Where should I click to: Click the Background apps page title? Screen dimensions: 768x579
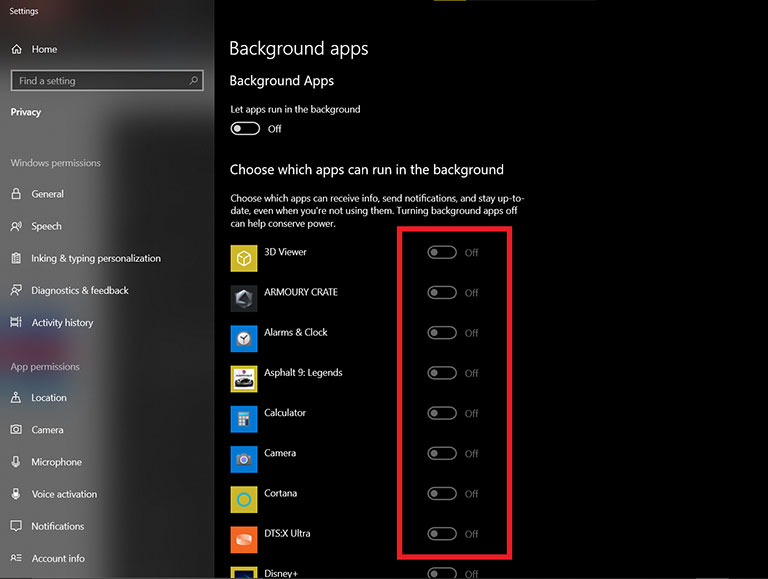click(x=299, y=48)
